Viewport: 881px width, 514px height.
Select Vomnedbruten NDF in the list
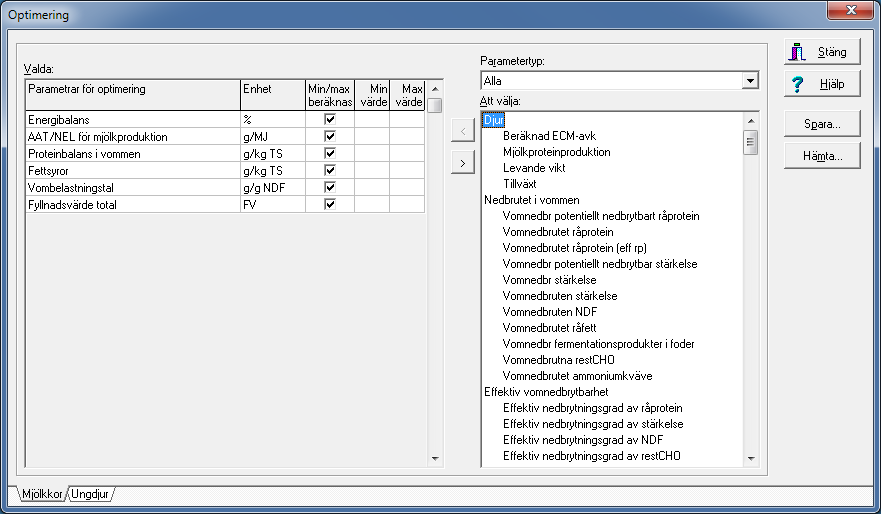tap(550, 312)
